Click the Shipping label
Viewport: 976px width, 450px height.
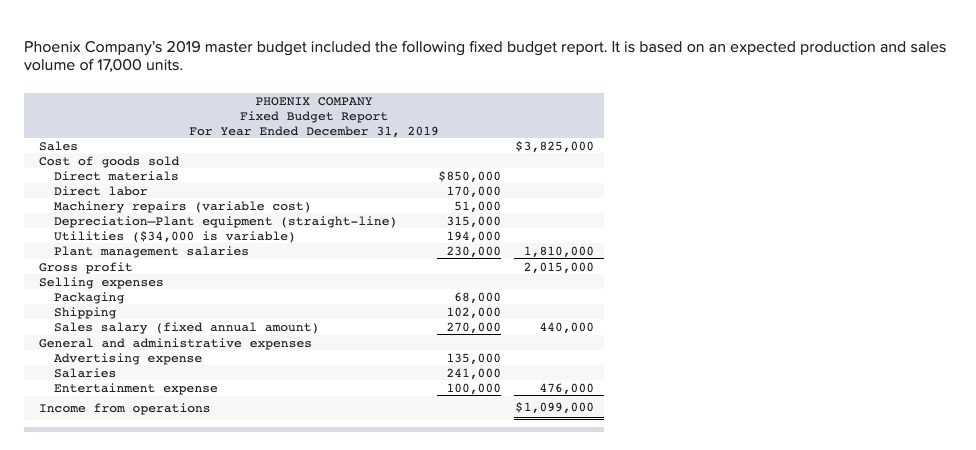click(x=85, y=312)
